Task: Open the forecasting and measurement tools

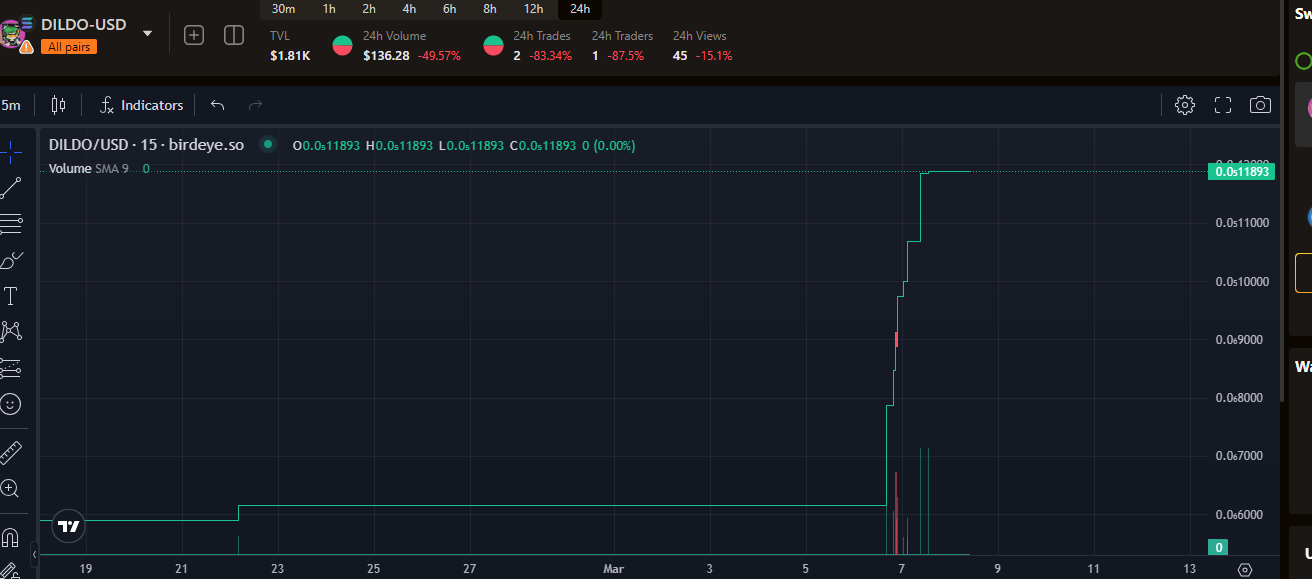Action: tap(10, 368)
